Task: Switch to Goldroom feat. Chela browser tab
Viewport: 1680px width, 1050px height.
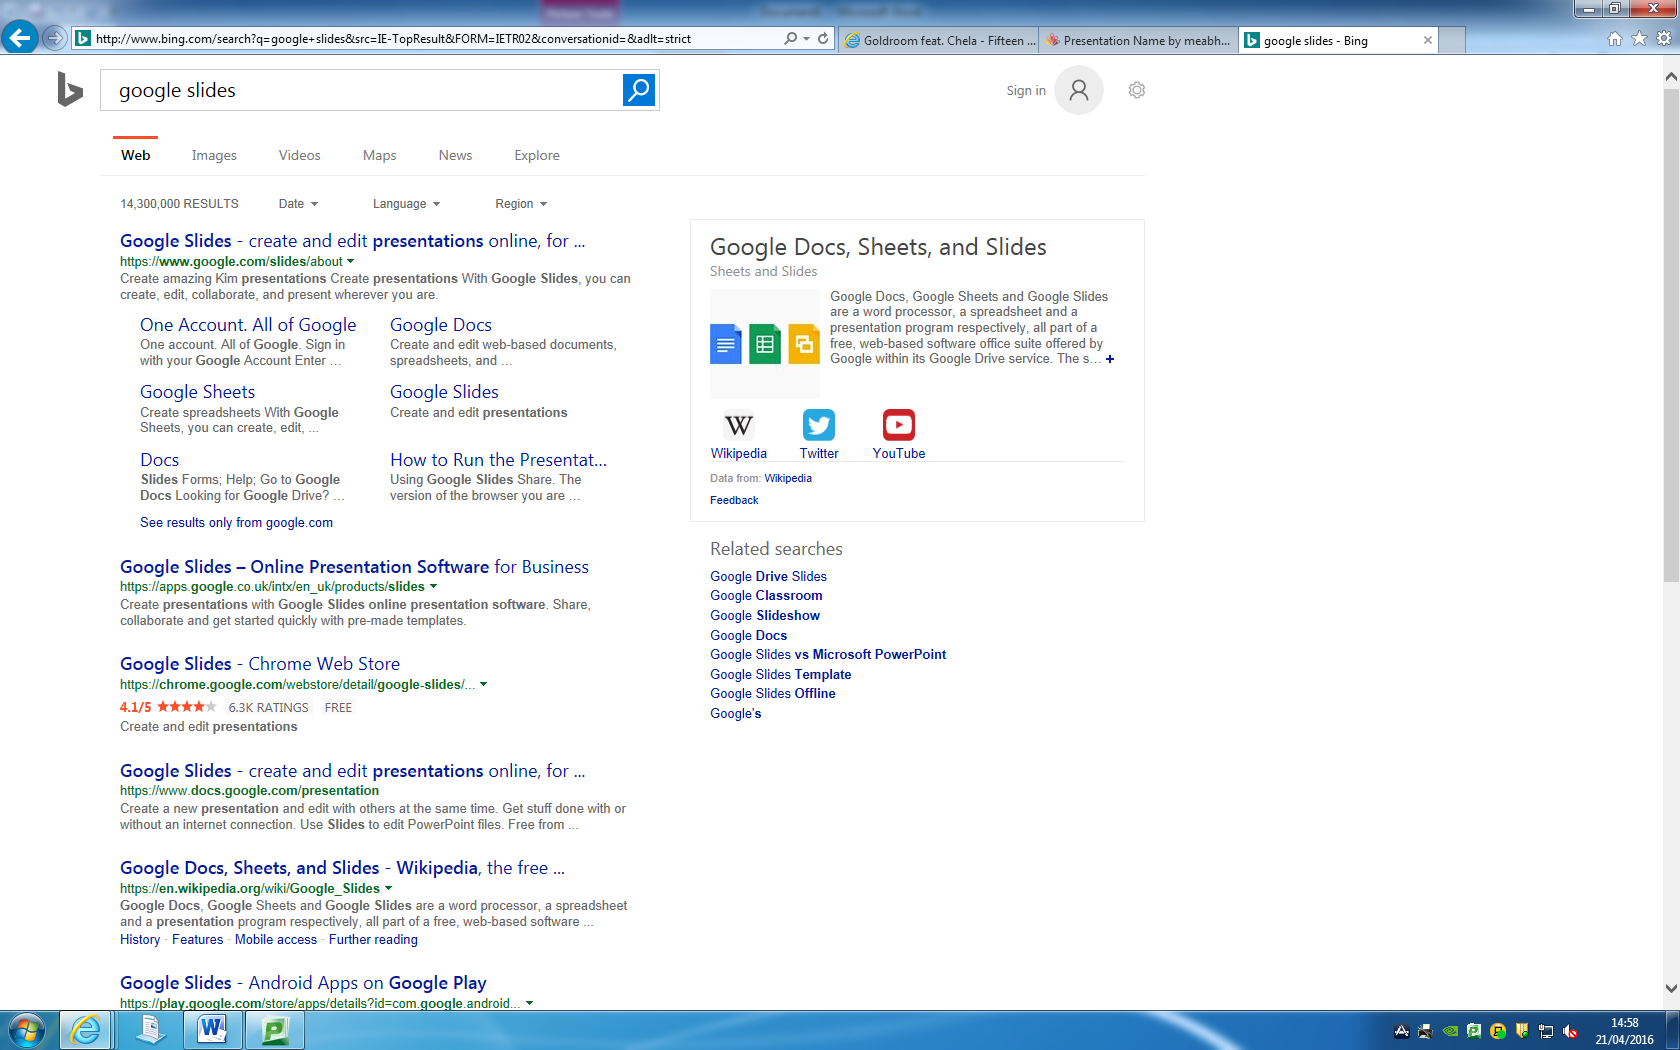Action: 938,40
